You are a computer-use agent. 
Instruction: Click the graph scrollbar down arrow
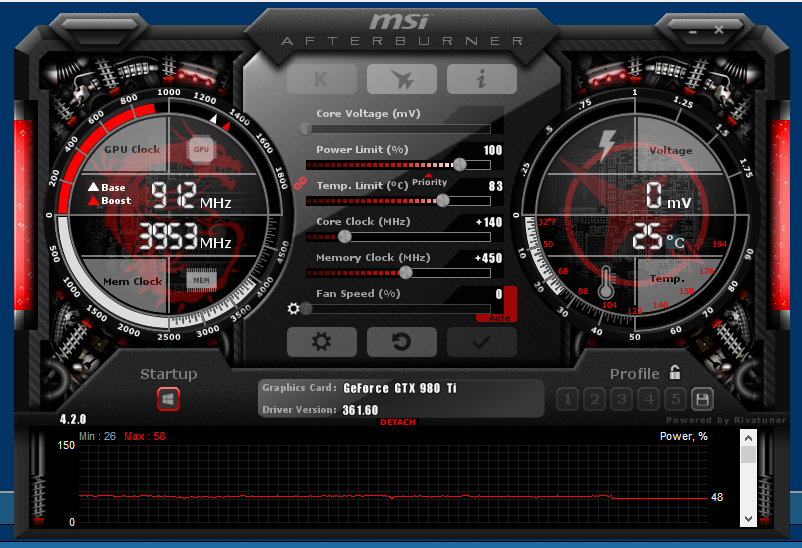748,518
